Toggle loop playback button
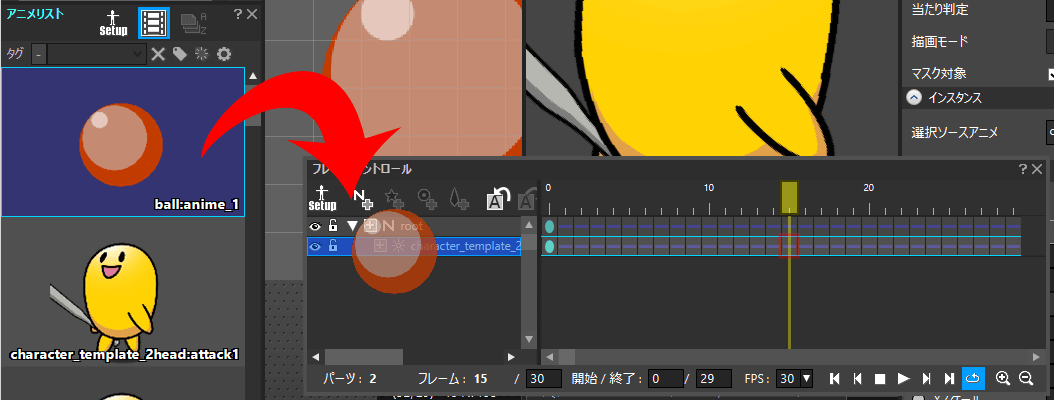Image resolution: width=1054 pixels, height=400 pixels. [x=973, y=378]
